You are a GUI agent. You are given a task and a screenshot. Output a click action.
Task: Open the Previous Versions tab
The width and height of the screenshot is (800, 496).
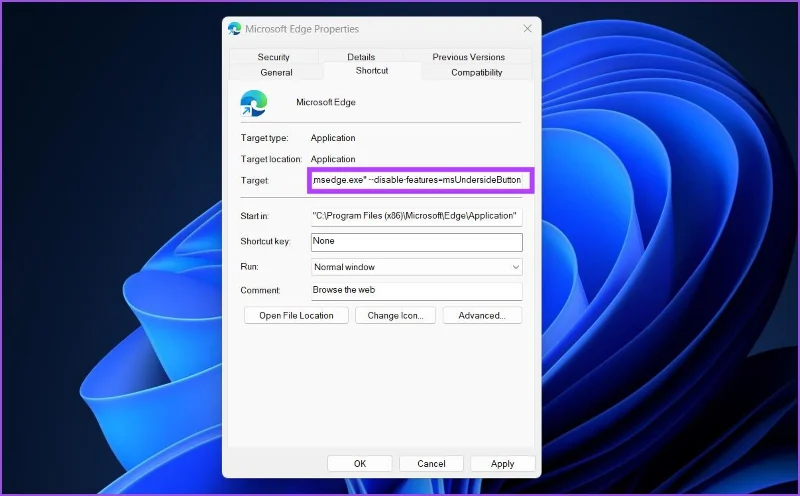click(468, 57)
